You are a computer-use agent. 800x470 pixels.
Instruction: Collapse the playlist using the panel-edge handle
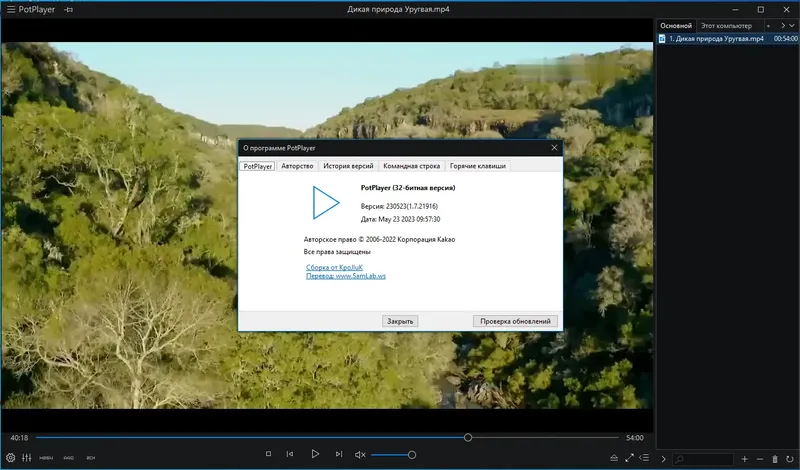(655, 243)
